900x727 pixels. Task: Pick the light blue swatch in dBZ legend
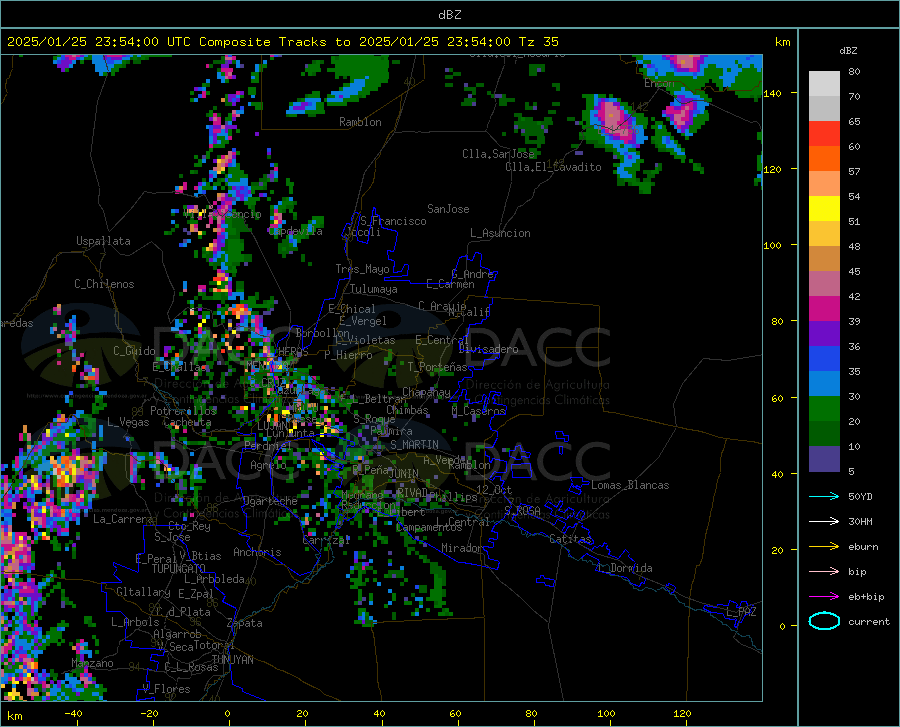pos(824,384)
